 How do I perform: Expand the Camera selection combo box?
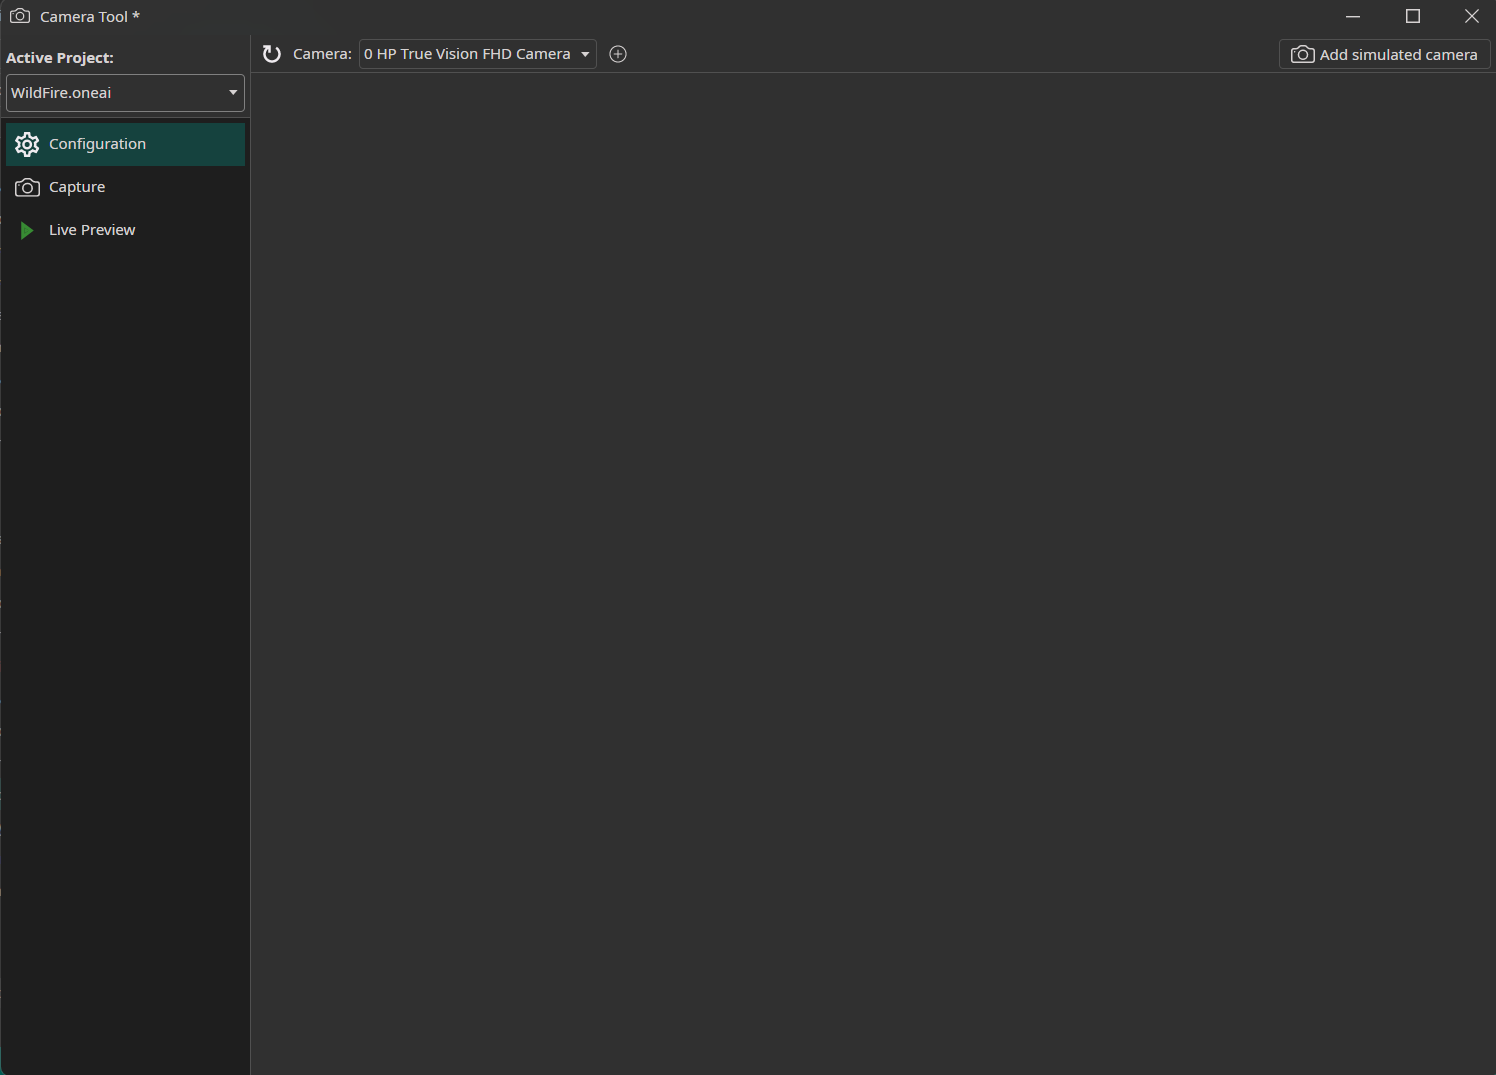pyautogui.click(x=477, y=54)
